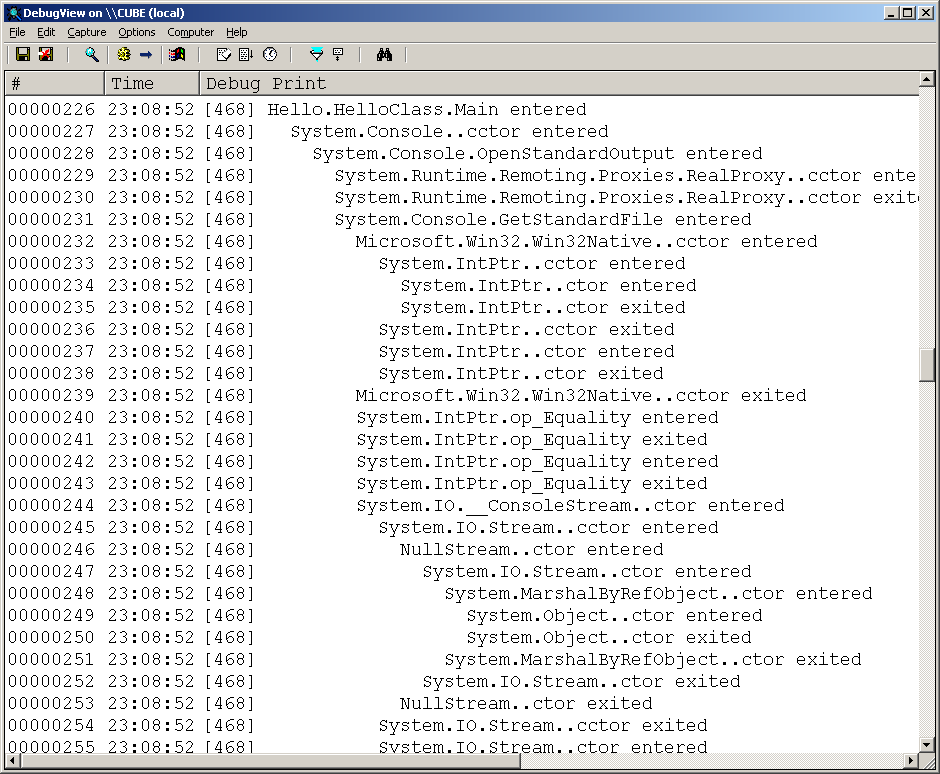Click the red X icon beside Save
Viewport: 940px width, 774px height.
click(x=46, y=54)
